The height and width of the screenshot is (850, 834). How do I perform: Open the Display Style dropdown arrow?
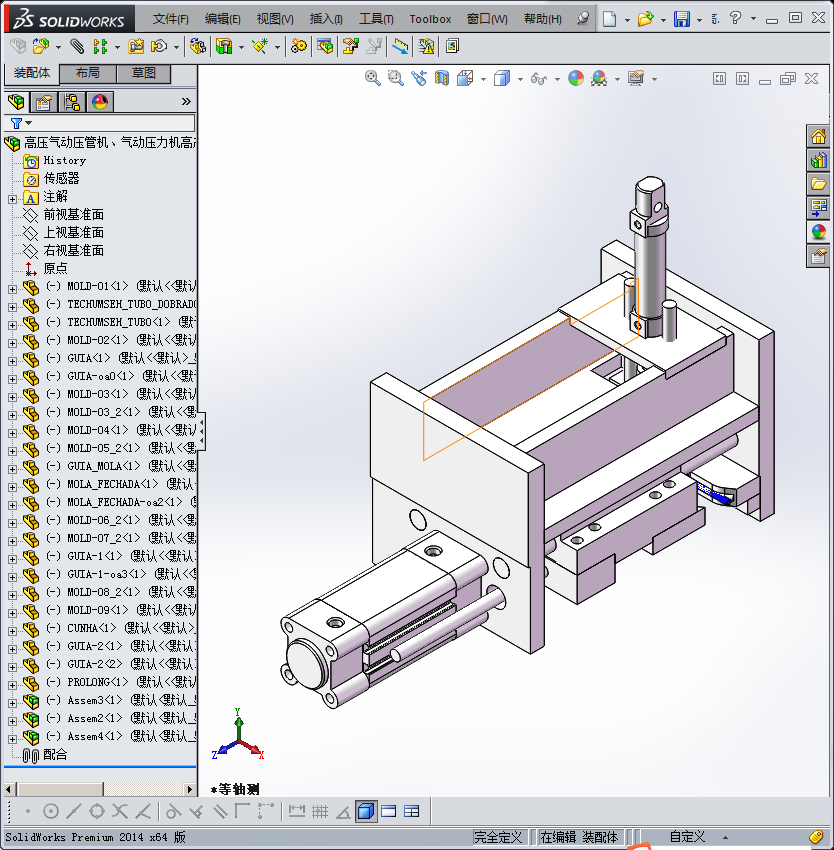click(520, 80)
